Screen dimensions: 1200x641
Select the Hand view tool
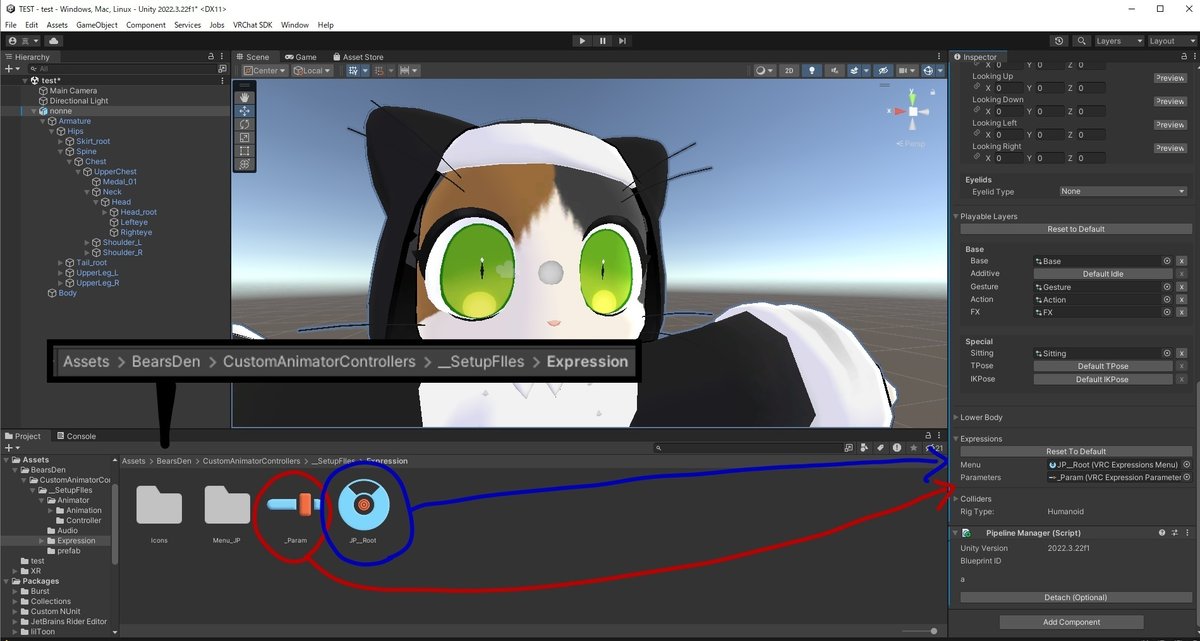click(x=246, y=98)
